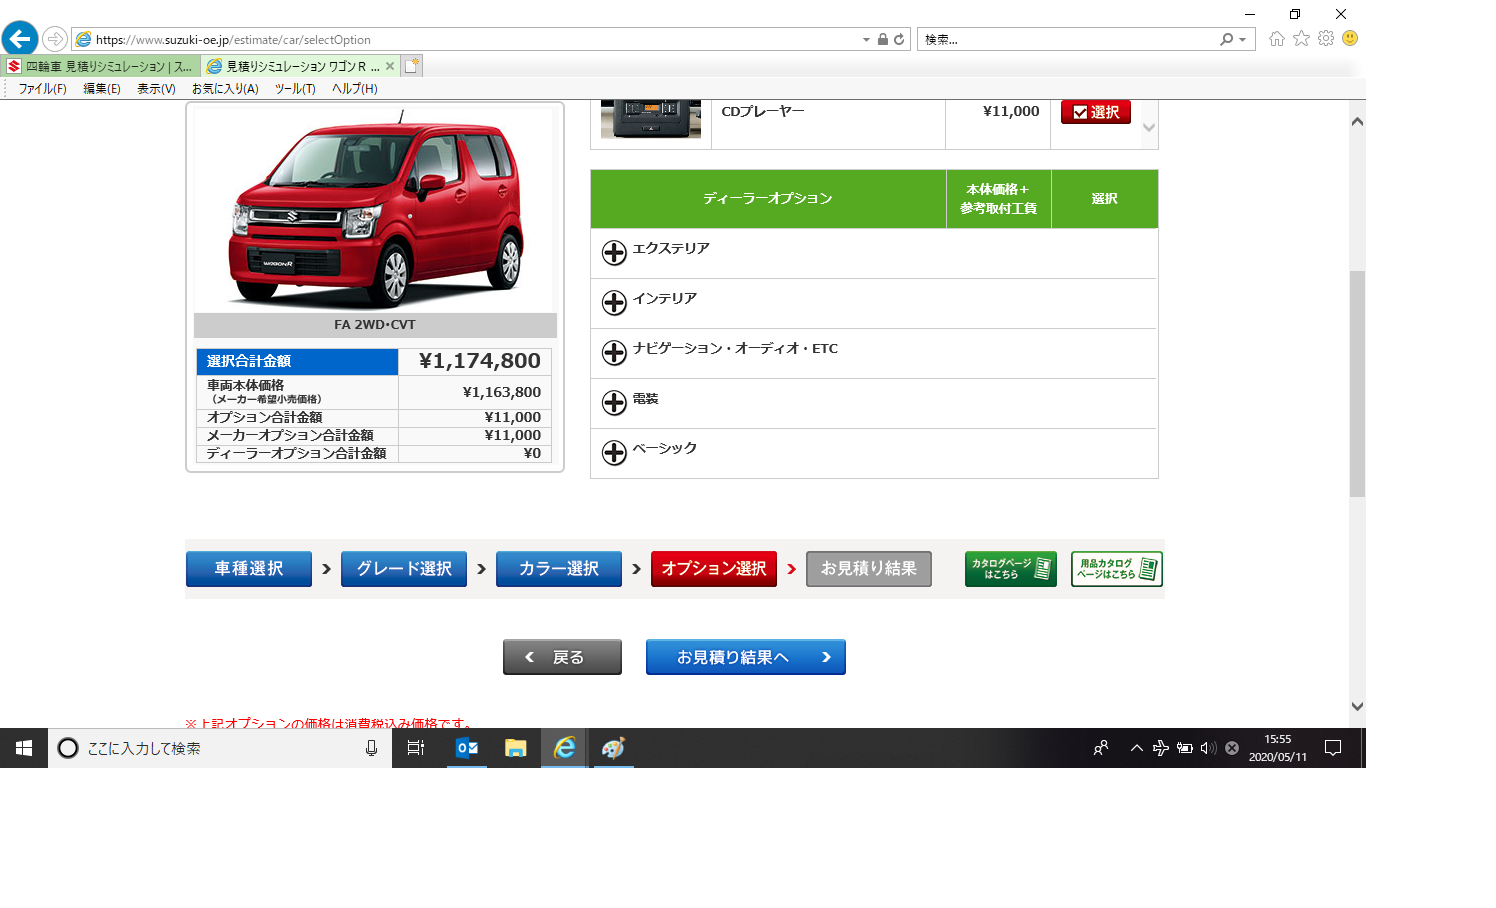1496x908 pixels.
Task: Open the address bar history dropdown arrow
Action: 866,40
